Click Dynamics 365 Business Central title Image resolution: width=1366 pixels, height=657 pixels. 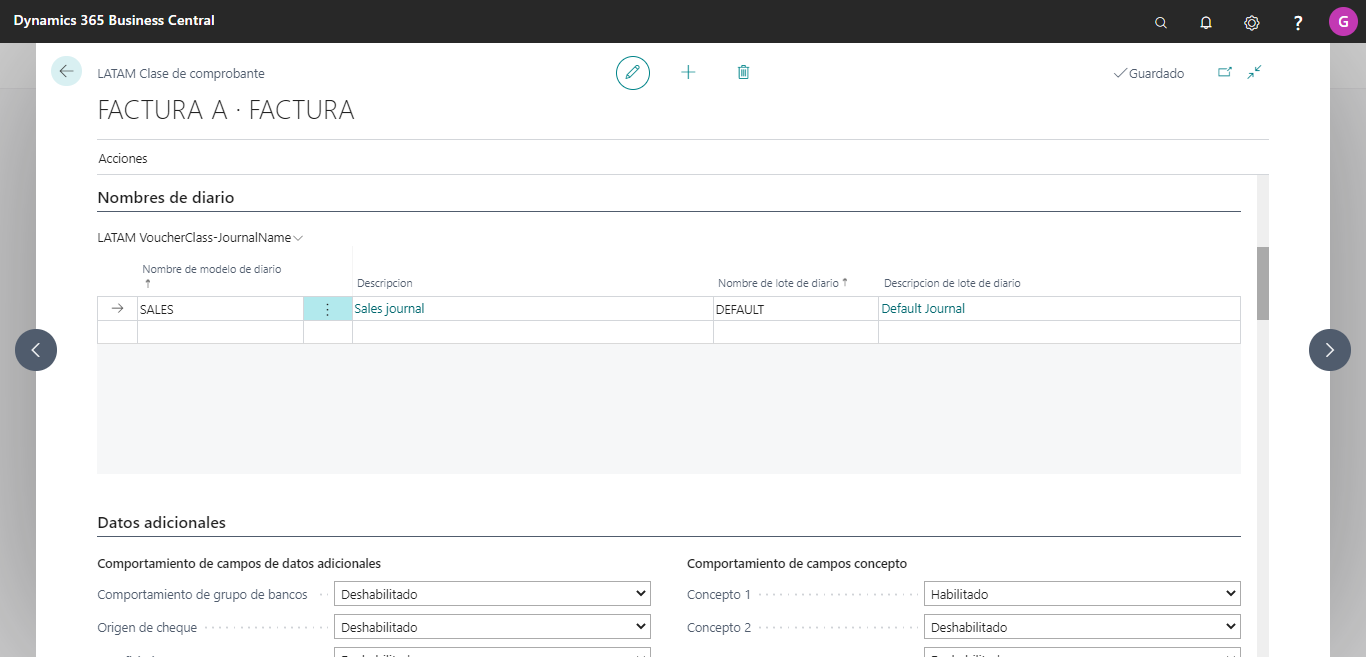[x=114, y=20]
